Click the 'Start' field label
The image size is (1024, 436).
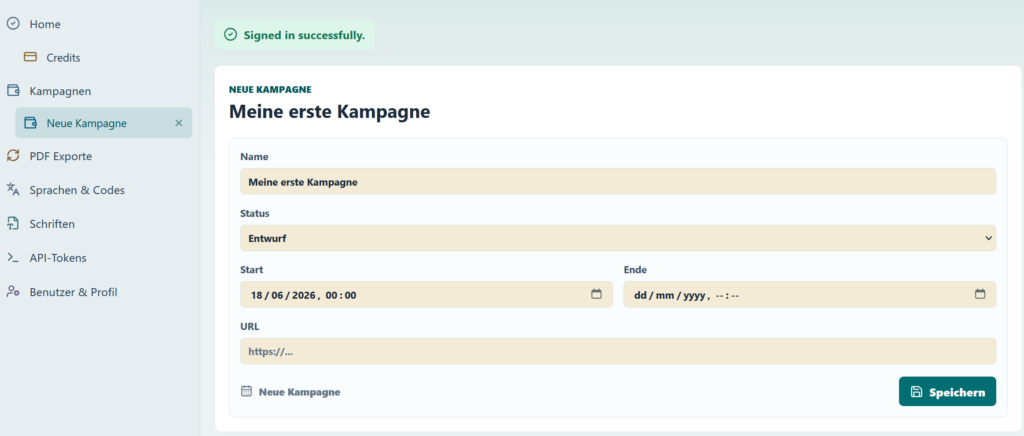(x=251, y=270)
